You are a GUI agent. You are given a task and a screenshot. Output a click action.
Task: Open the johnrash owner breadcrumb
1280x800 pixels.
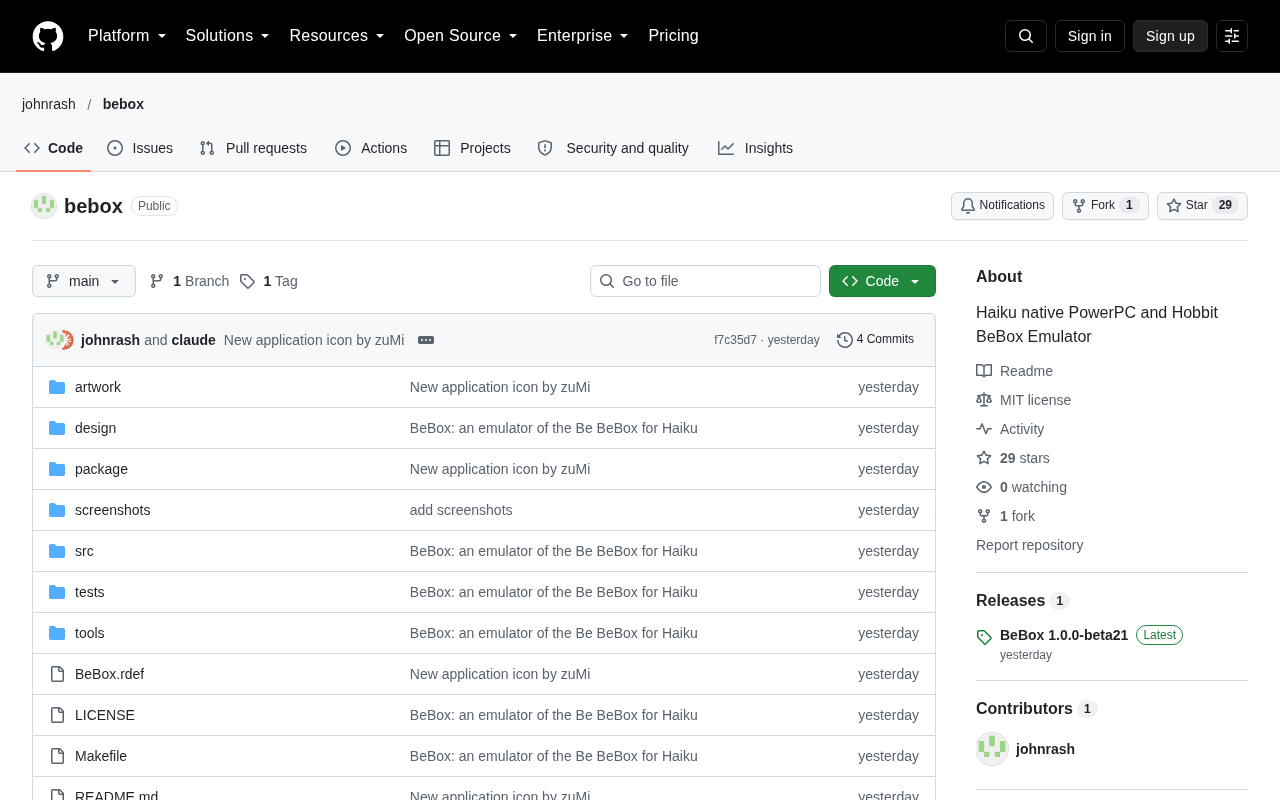[49, 104]
